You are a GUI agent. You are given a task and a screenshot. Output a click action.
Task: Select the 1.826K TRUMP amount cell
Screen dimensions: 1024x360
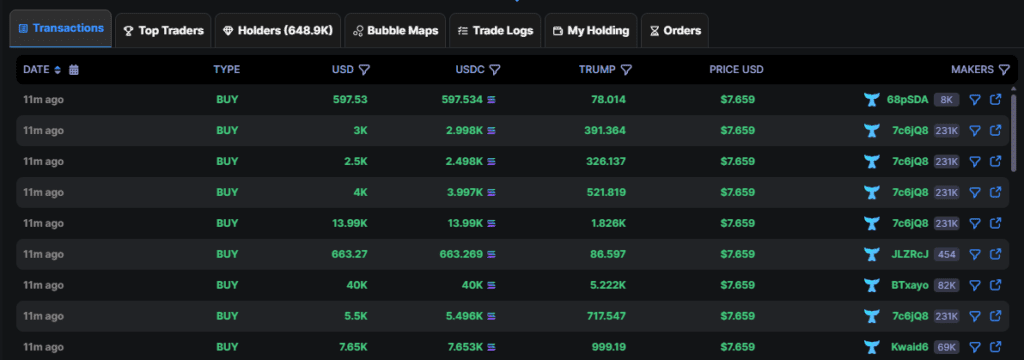coord(608,223)
